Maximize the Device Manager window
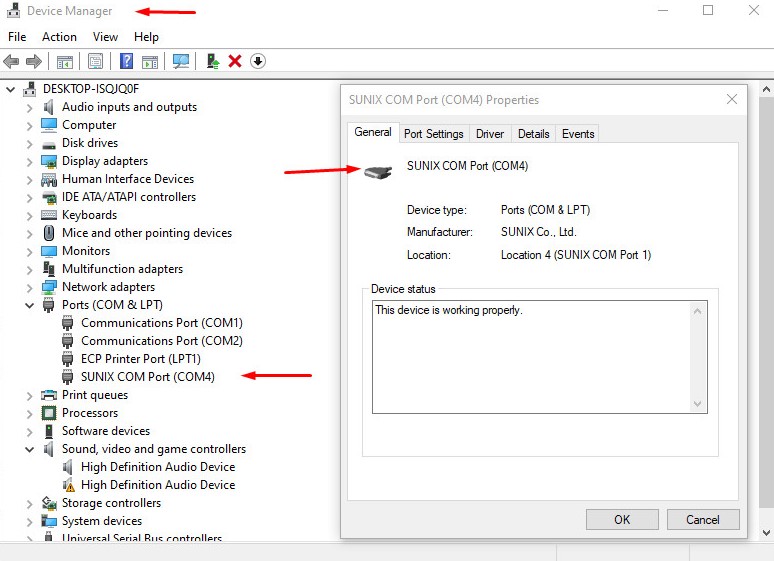The image size is (774, 561). (x=708, y=10)
